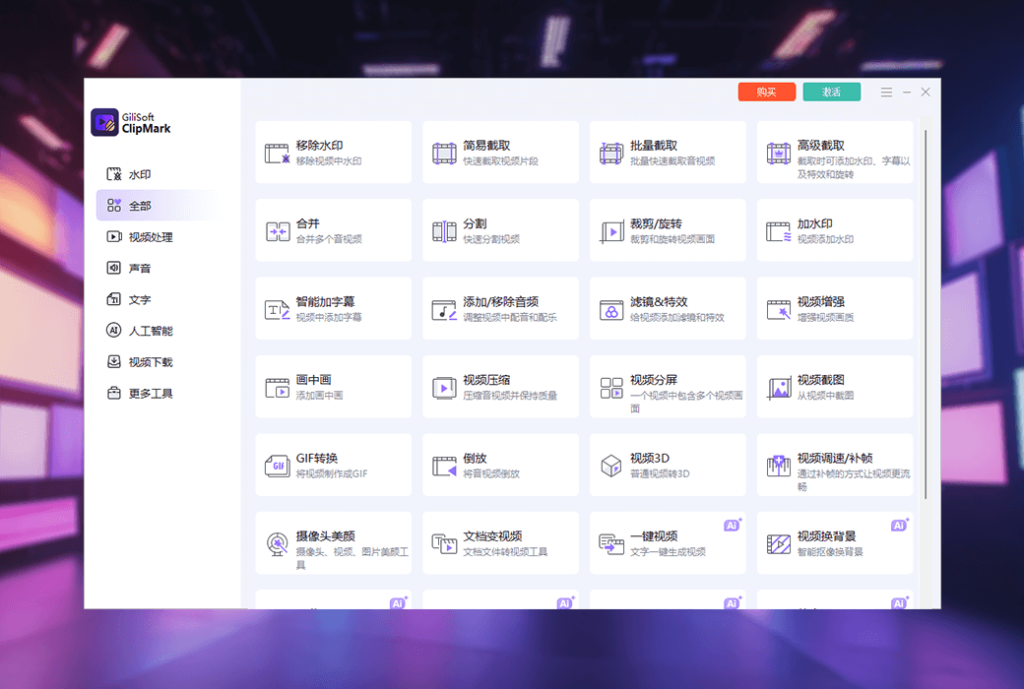Switch to the 人工智能 sidebar category
This screenshot has width=1024, height=689.
(160, 330)
